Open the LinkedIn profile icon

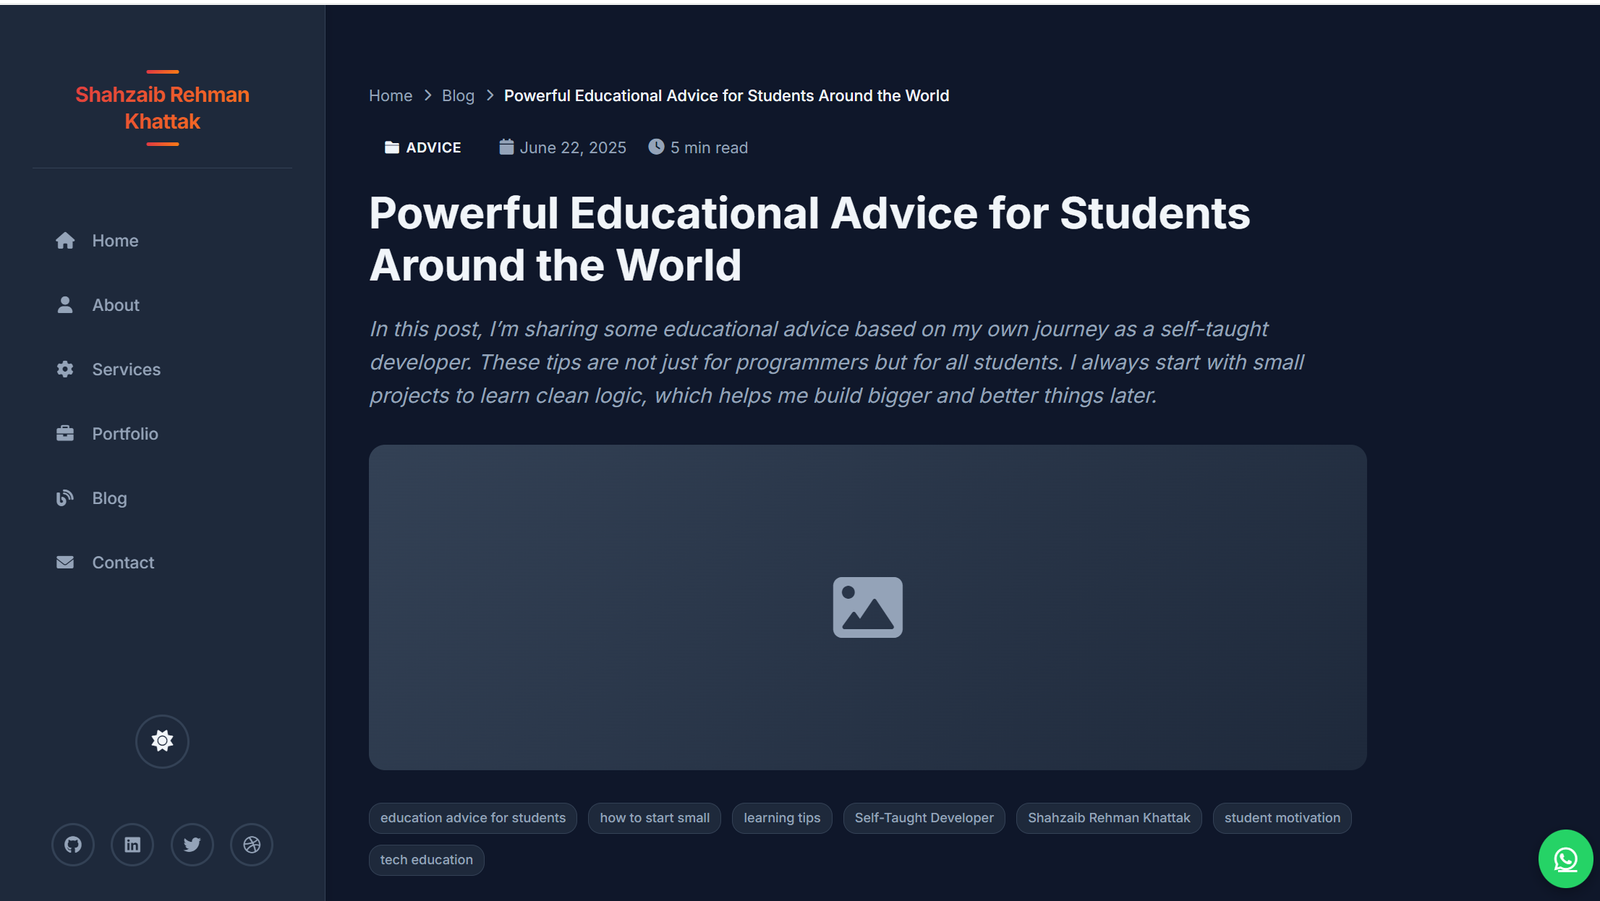point(132,844)
